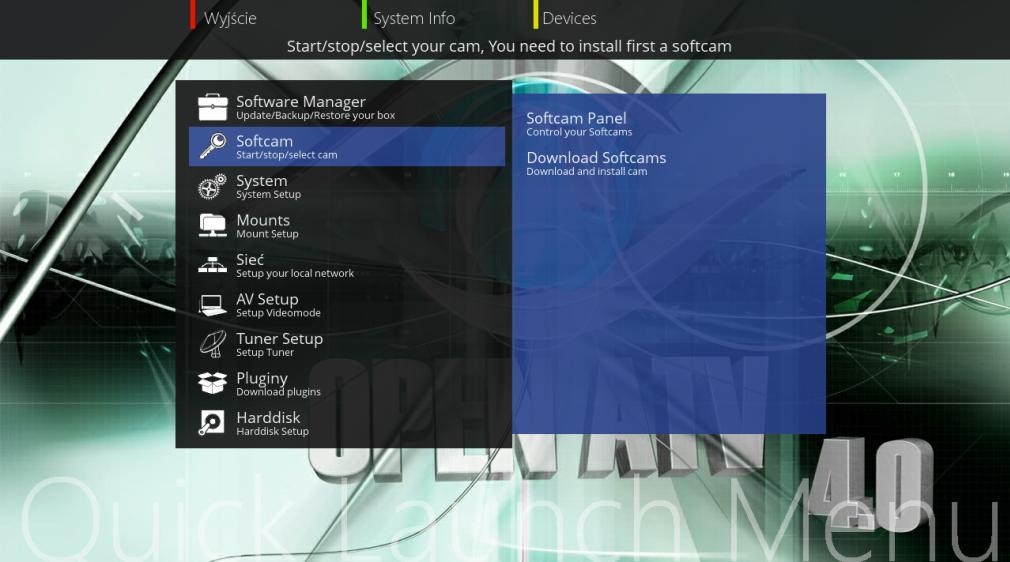Screen dimensions: 1010x562
Task: Click 'Update/Backup/Restore your box' description text
Action: [316, 116]
